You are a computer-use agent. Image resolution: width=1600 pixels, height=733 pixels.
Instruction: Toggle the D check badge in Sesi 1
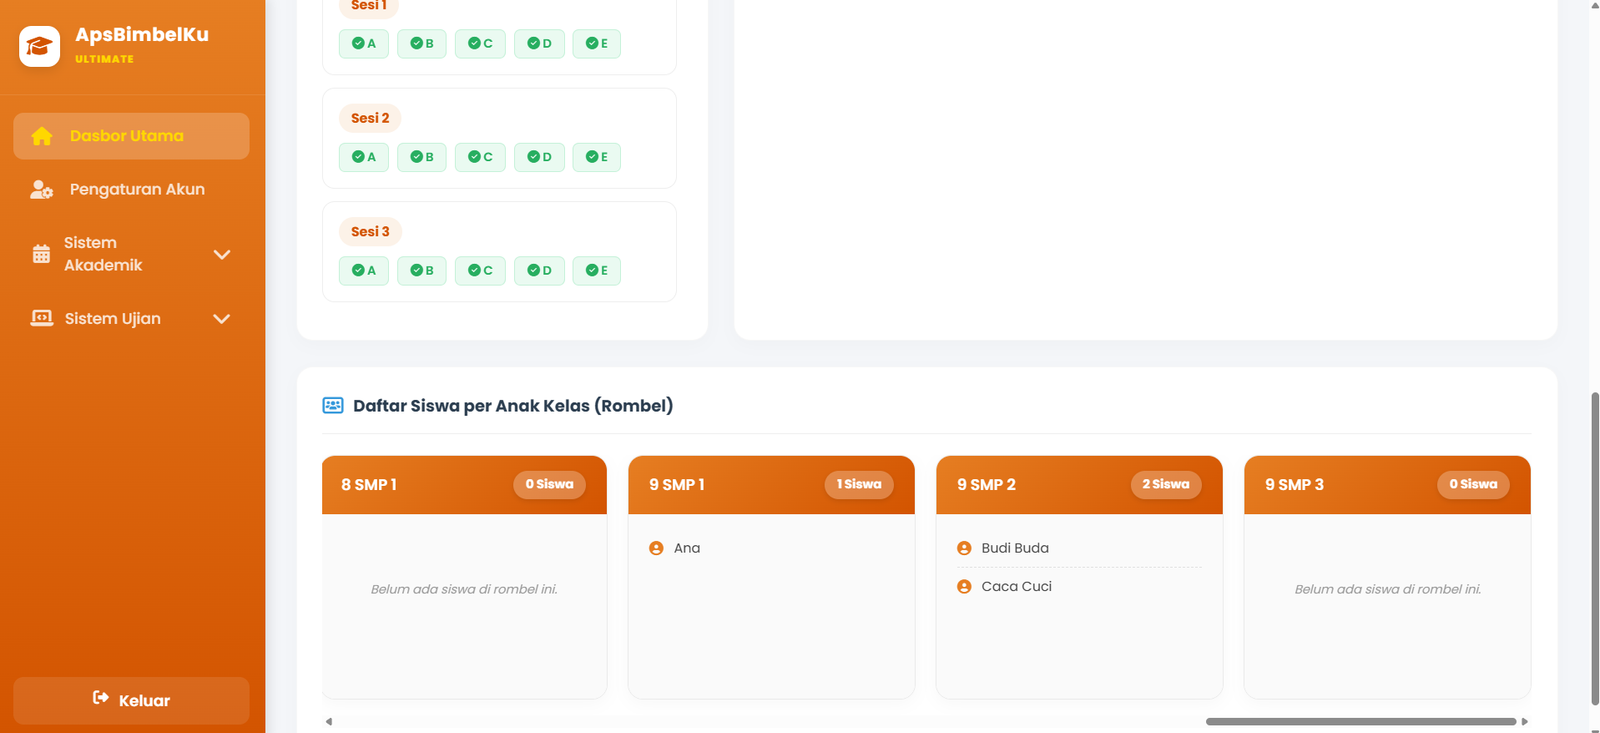[539, 43]
